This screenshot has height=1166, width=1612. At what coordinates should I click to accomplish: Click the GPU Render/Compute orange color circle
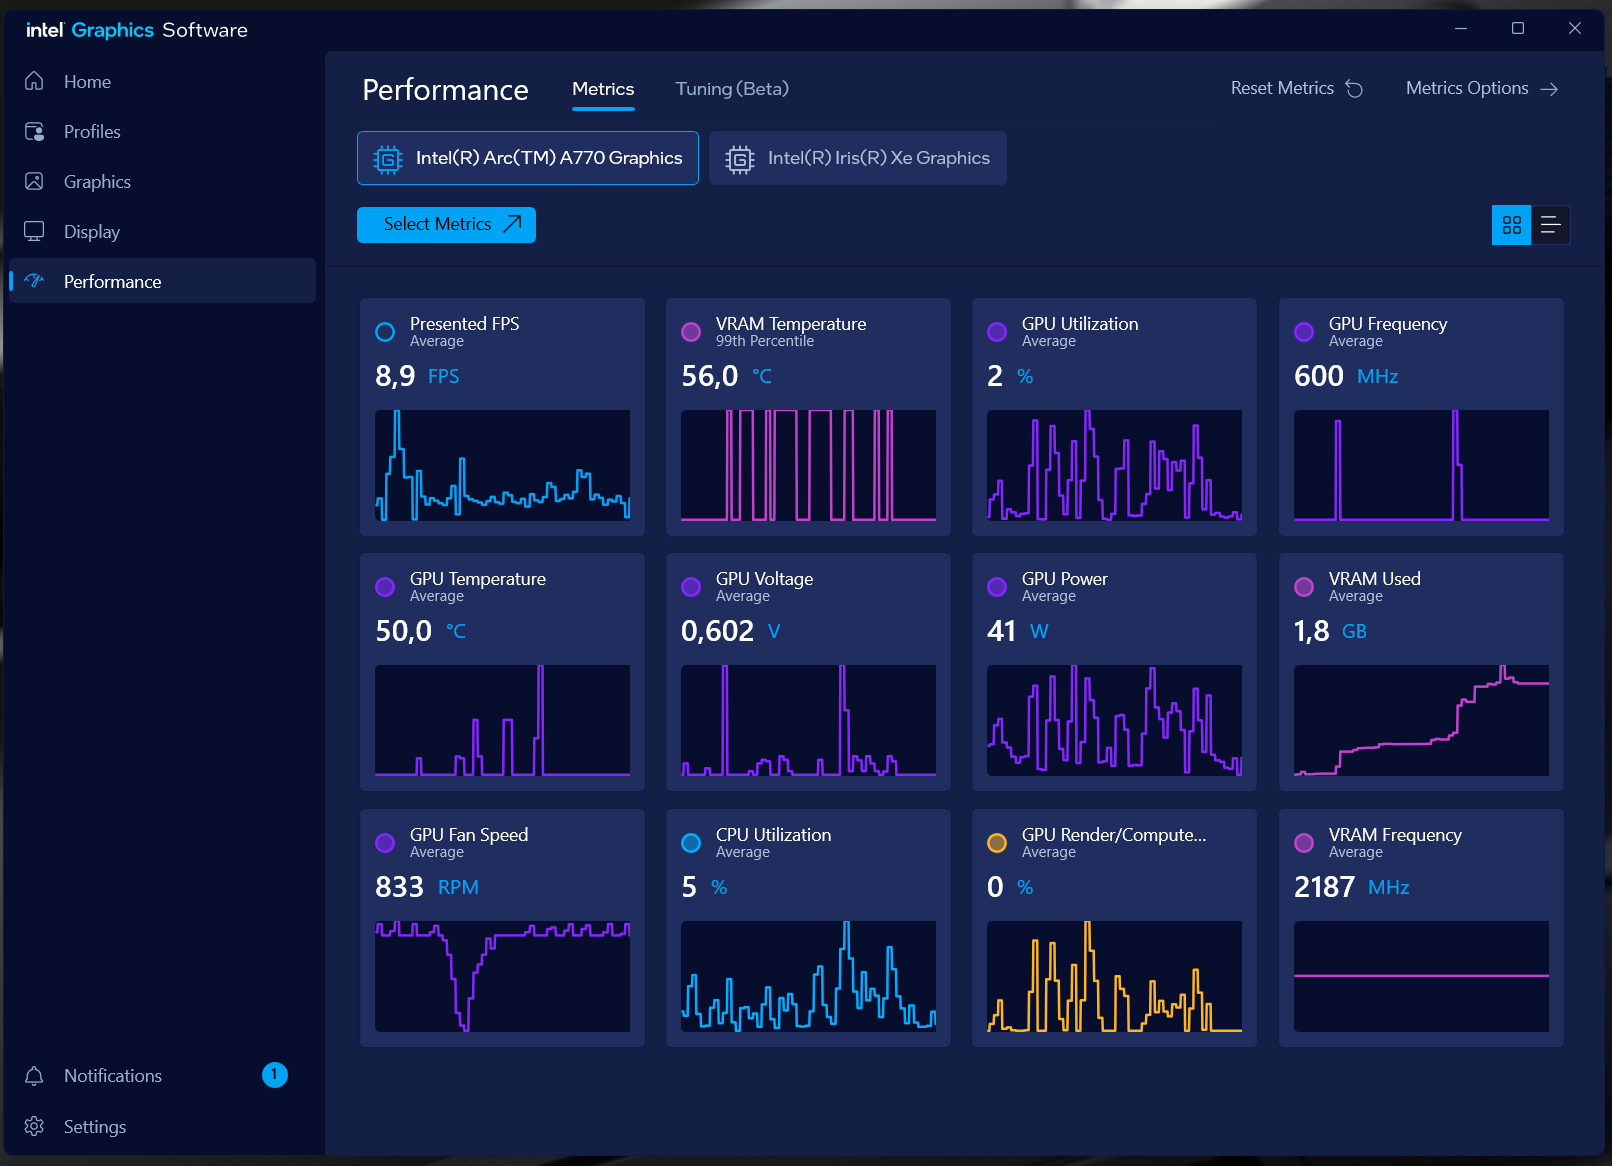tap(997, 843)
